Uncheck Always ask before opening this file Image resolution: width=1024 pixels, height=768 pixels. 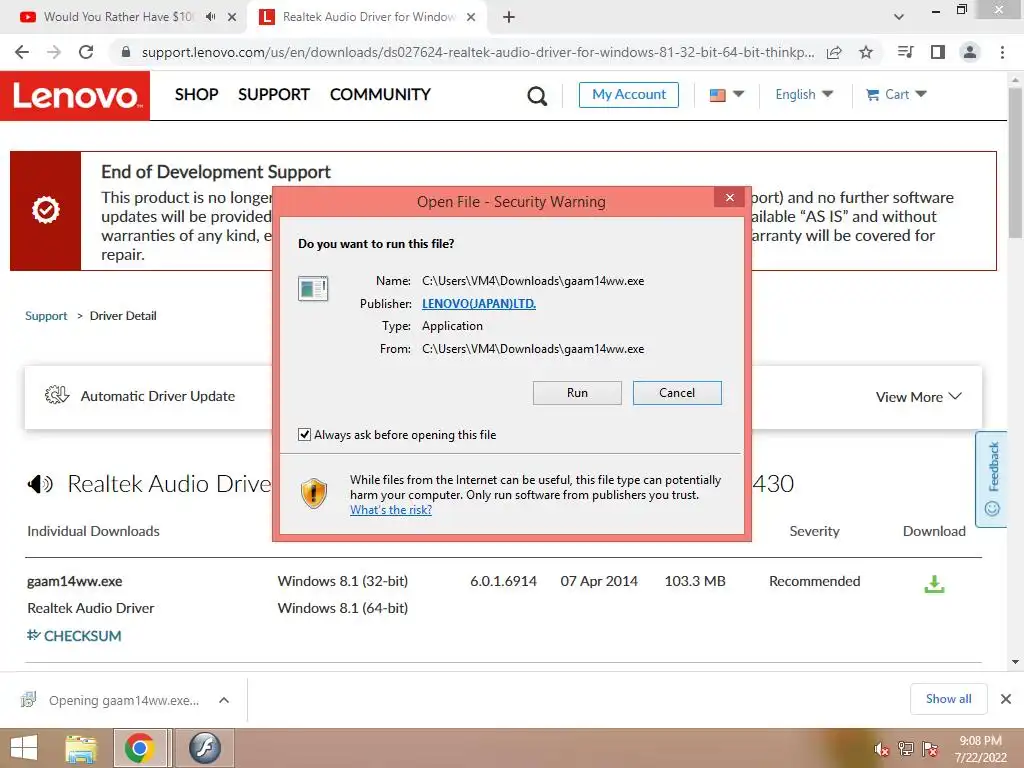pyautogui.click(x=304, y=434)
